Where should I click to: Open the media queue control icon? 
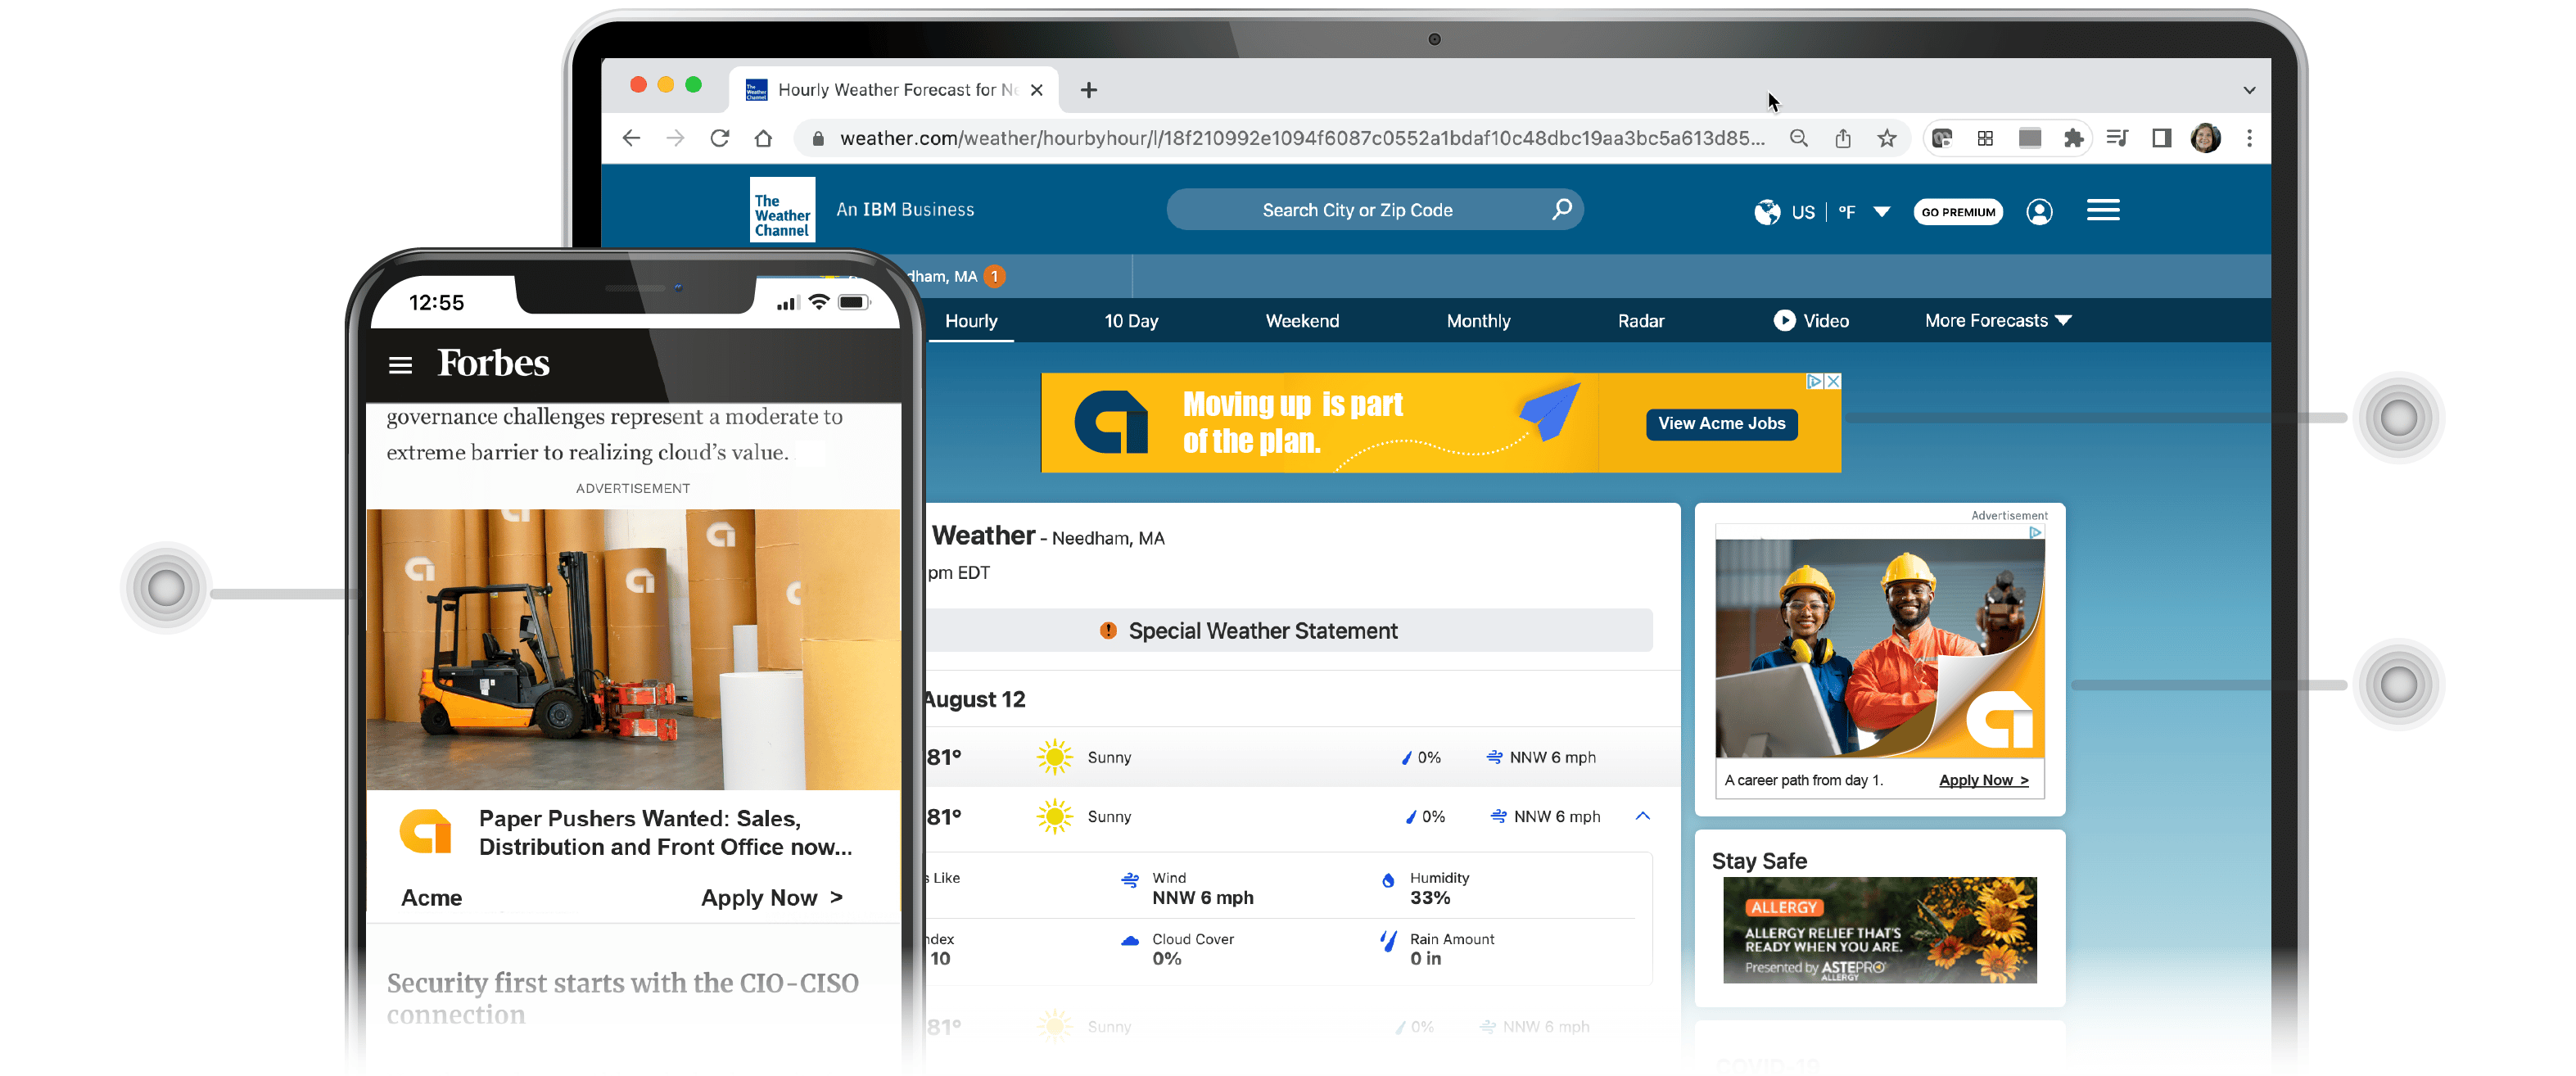coord(2117,138)
